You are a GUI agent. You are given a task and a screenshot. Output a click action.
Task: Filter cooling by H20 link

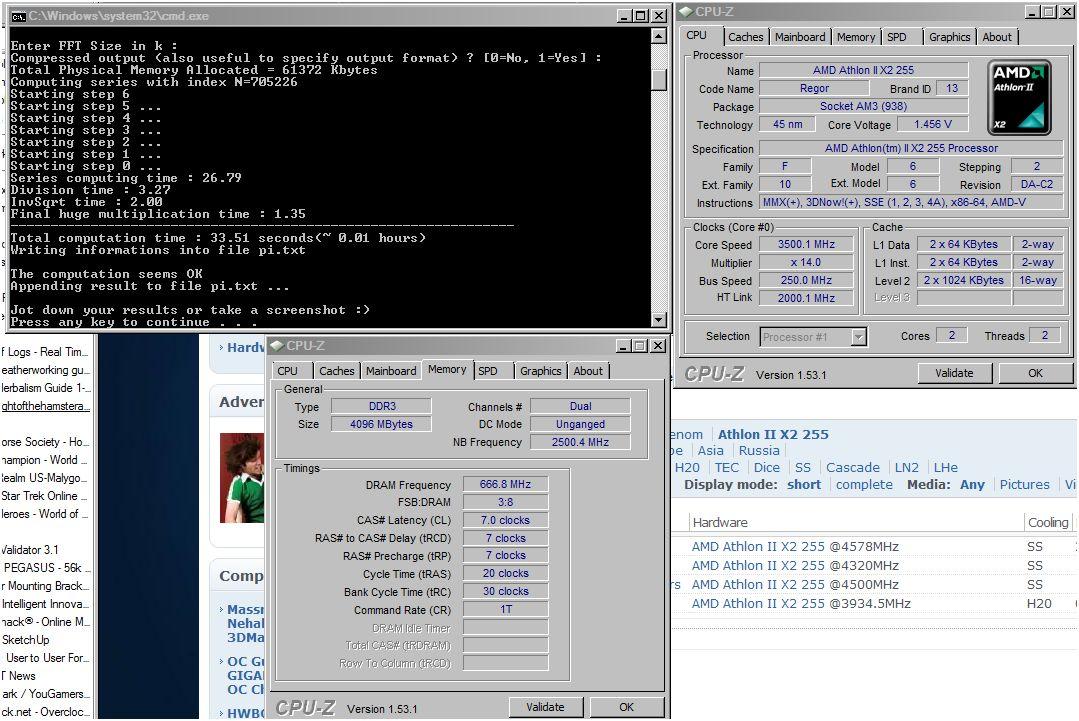click(x=687, y=468)
